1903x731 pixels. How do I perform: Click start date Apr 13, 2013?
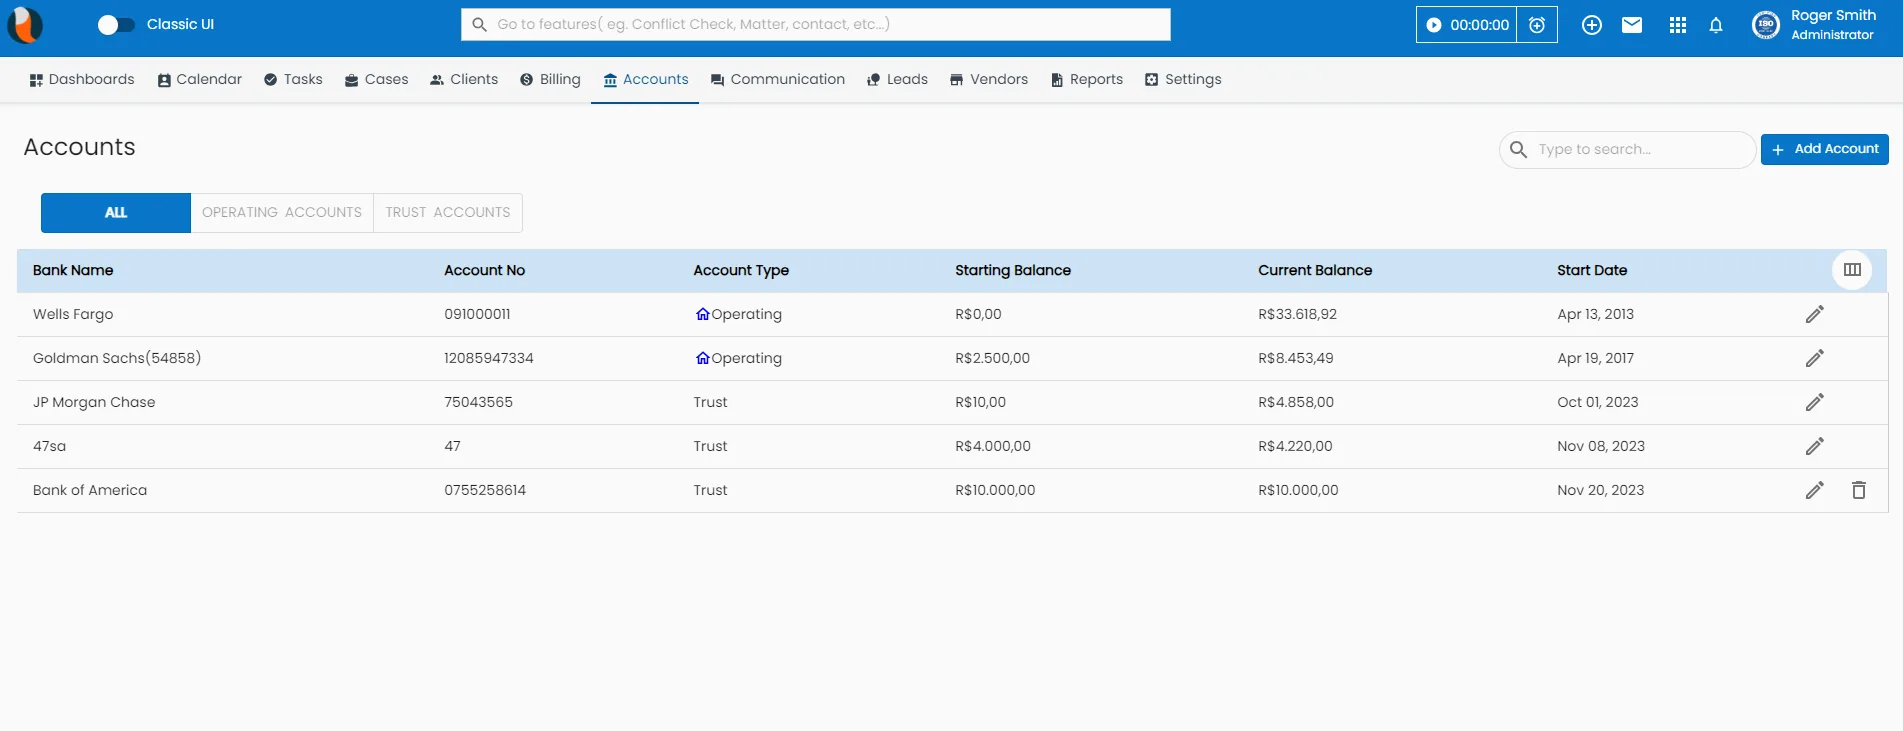pos(1595,314)
